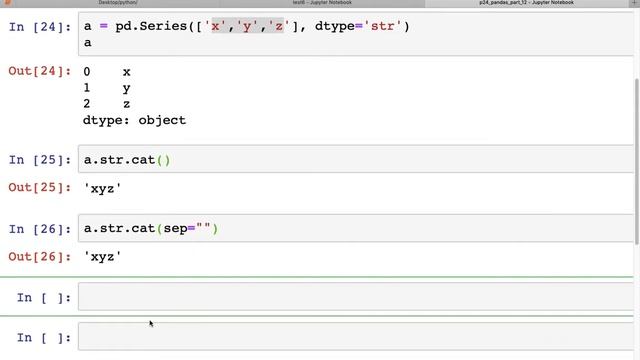Click the output row '1 y'
The height and width of the screenshot is (360, 640).
tap(107, 88)
